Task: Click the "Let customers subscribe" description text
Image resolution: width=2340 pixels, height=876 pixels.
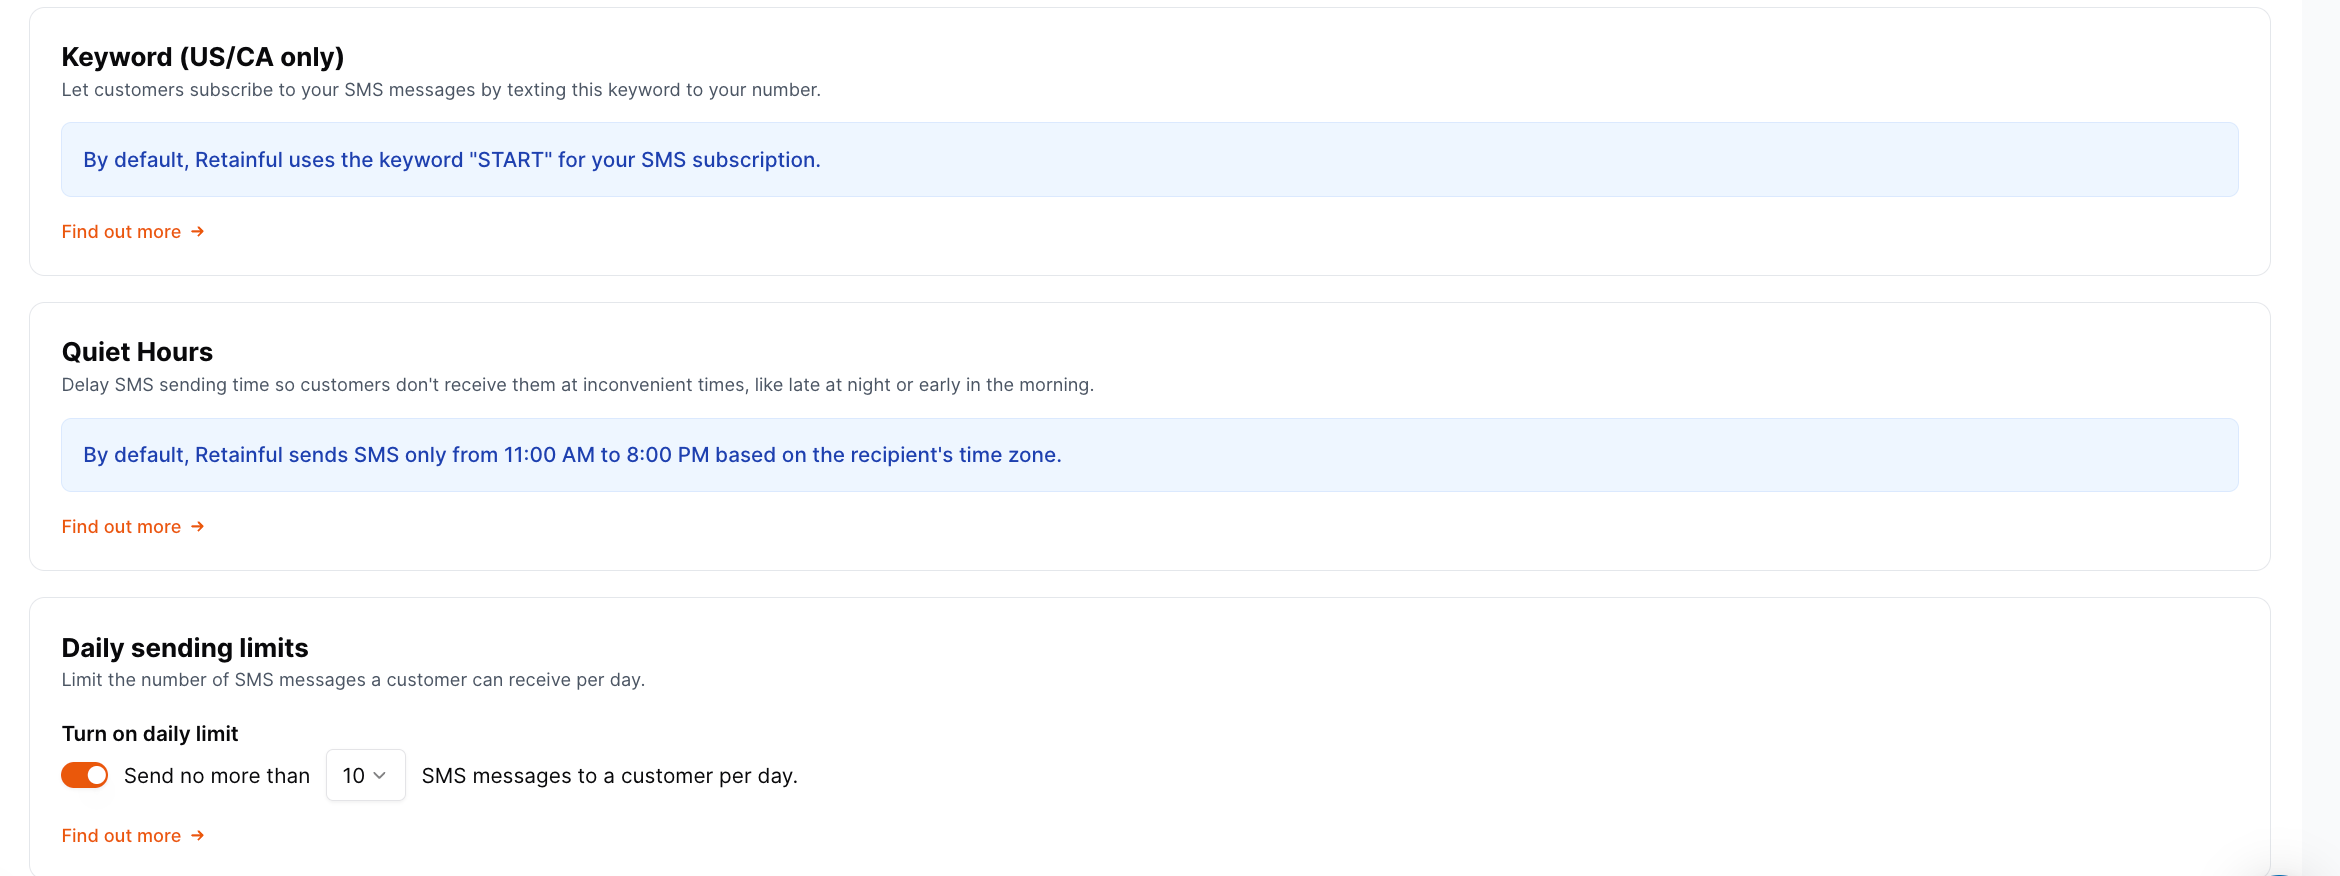Action: coord(441,90)
